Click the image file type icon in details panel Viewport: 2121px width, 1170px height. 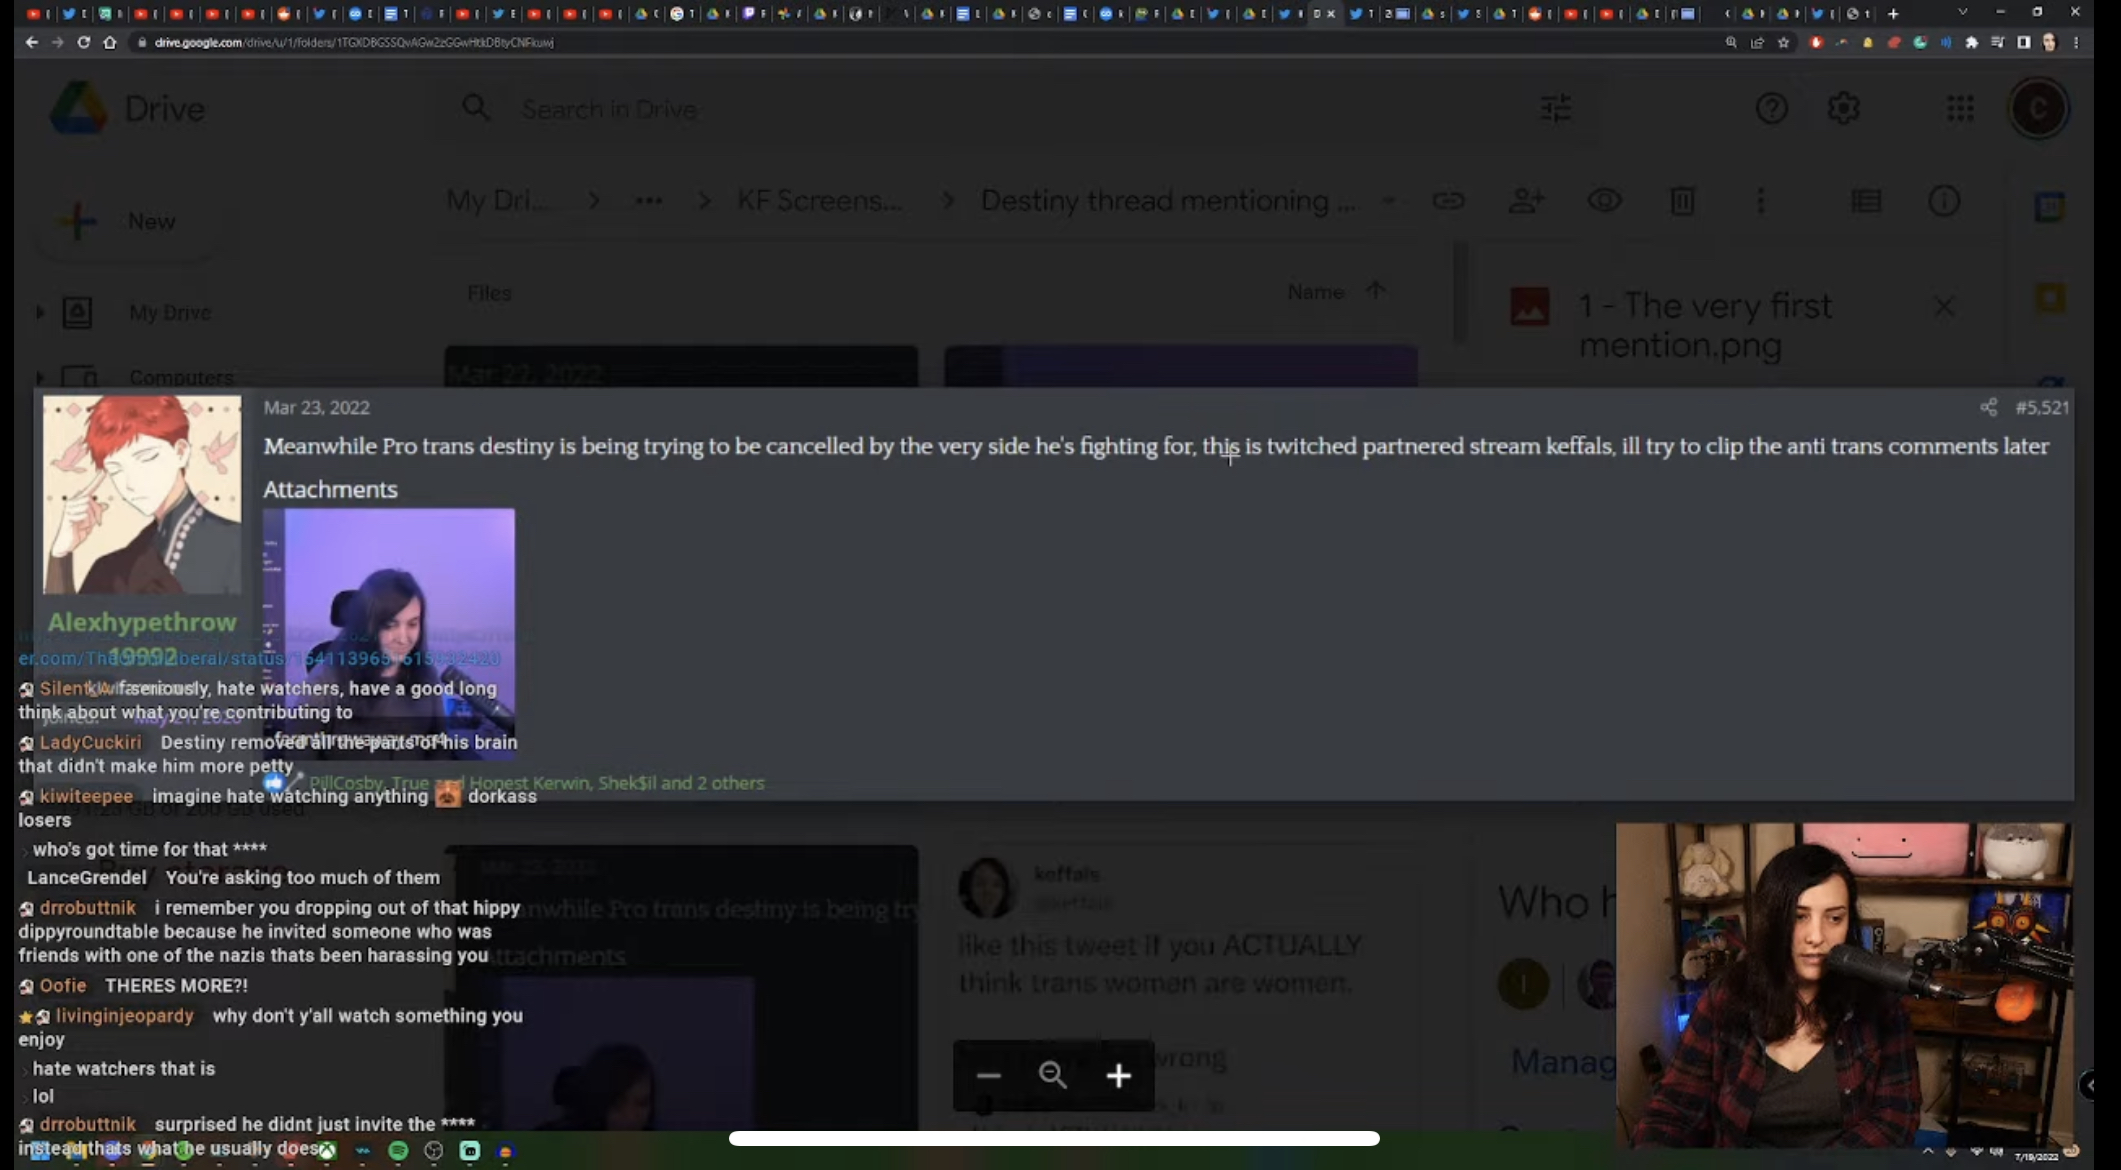1529,307
